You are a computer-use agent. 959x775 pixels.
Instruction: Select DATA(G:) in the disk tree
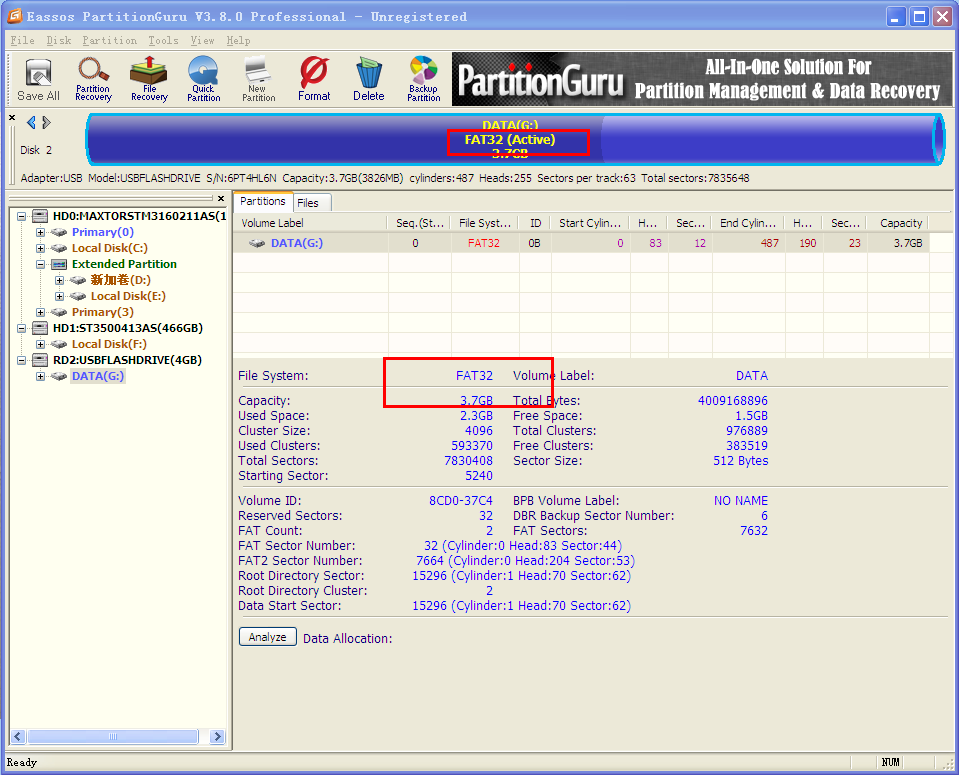point(98,376)
